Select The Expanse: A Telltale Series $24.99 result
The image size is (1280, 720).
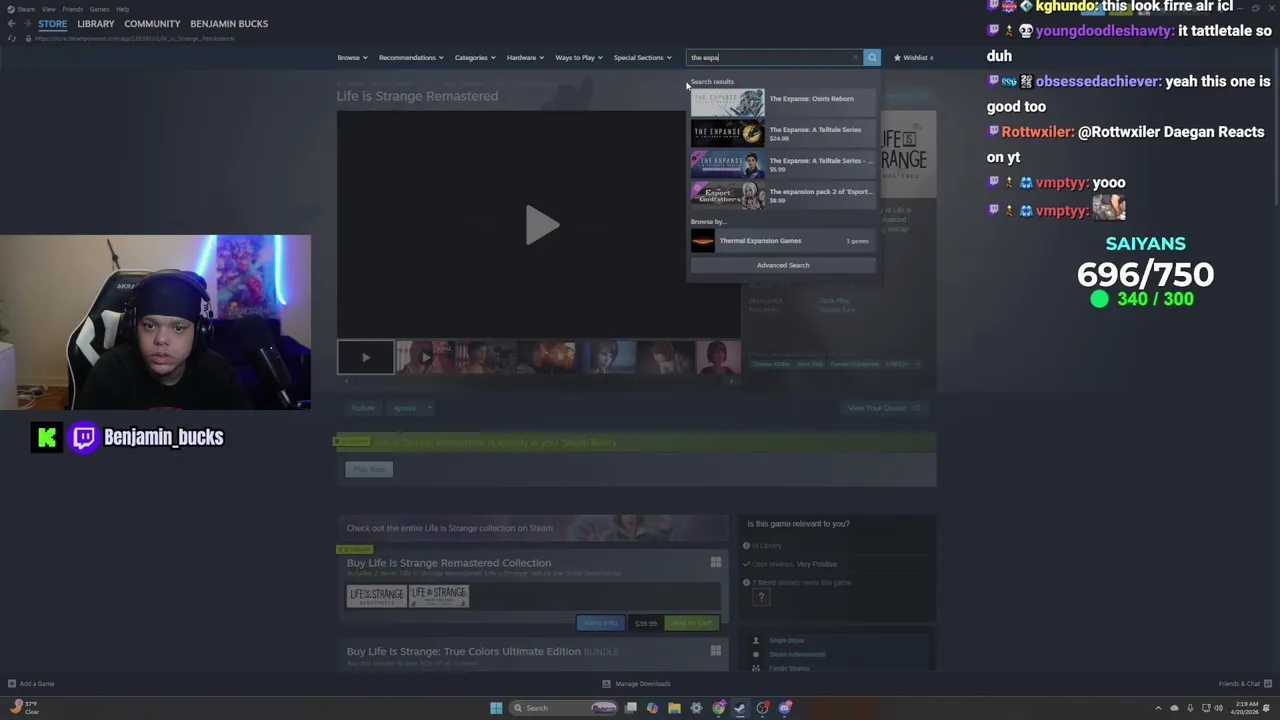[x=783, y=133]
